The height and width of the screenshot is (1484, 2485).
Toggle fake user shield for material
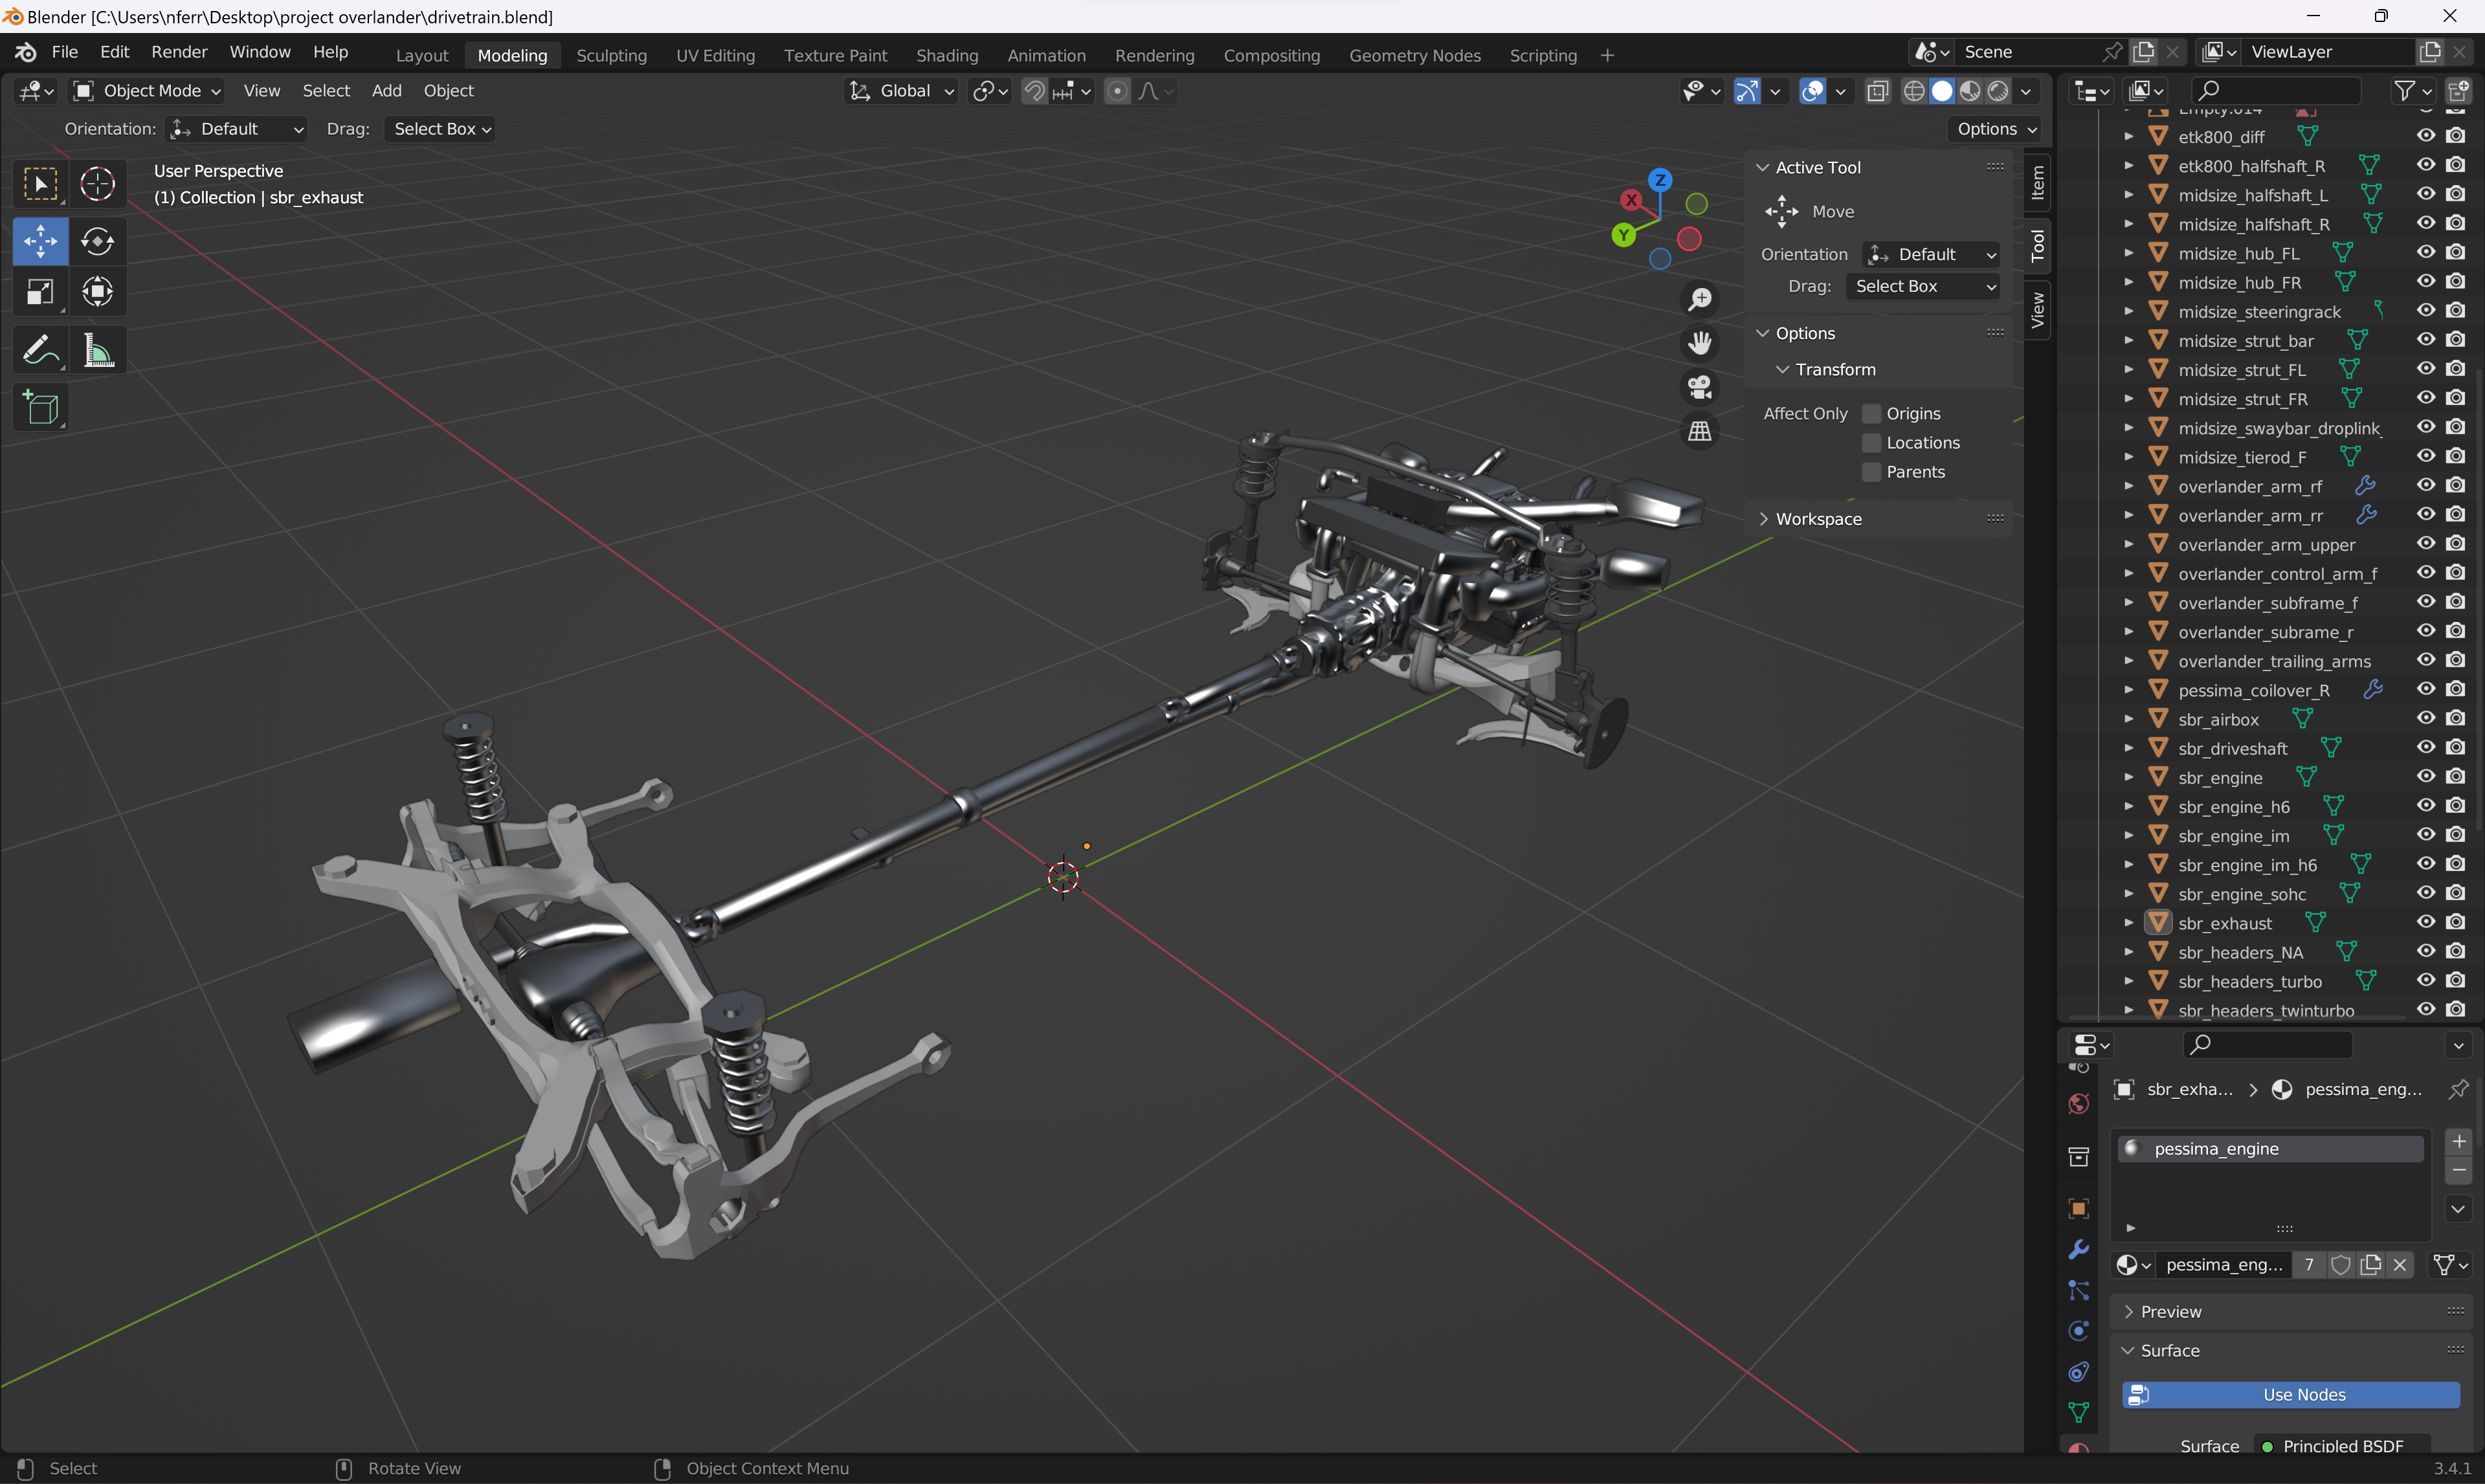point(2341,1265)
